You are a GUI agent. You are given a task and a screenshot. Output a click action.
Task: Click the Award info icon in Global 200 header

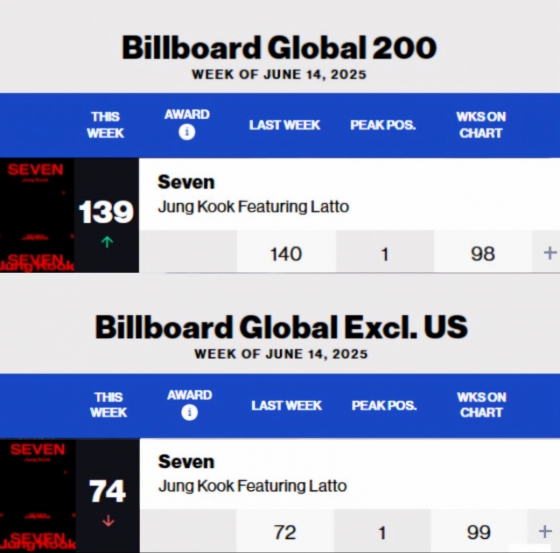187,132
